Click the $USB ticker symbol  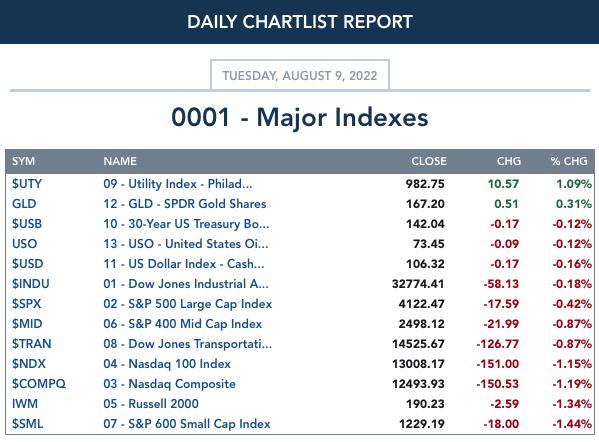coord(27,223)
